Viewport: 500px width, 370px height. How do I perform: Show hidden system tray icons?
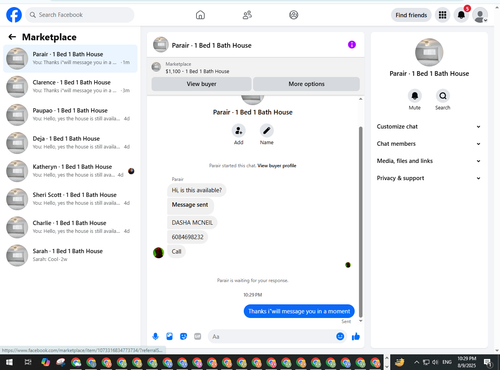pyautogui.click(x=416, y=362)
